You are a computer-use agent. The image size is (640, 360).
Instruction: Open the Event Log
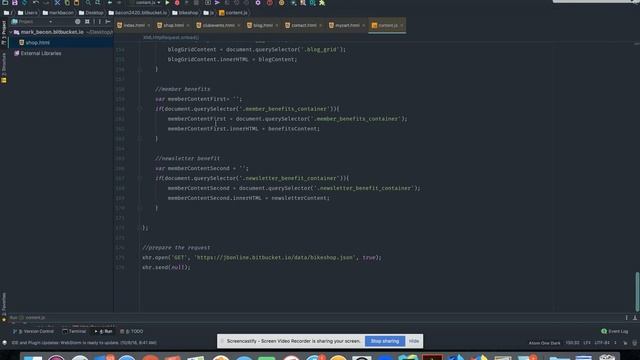pos(615,331)
